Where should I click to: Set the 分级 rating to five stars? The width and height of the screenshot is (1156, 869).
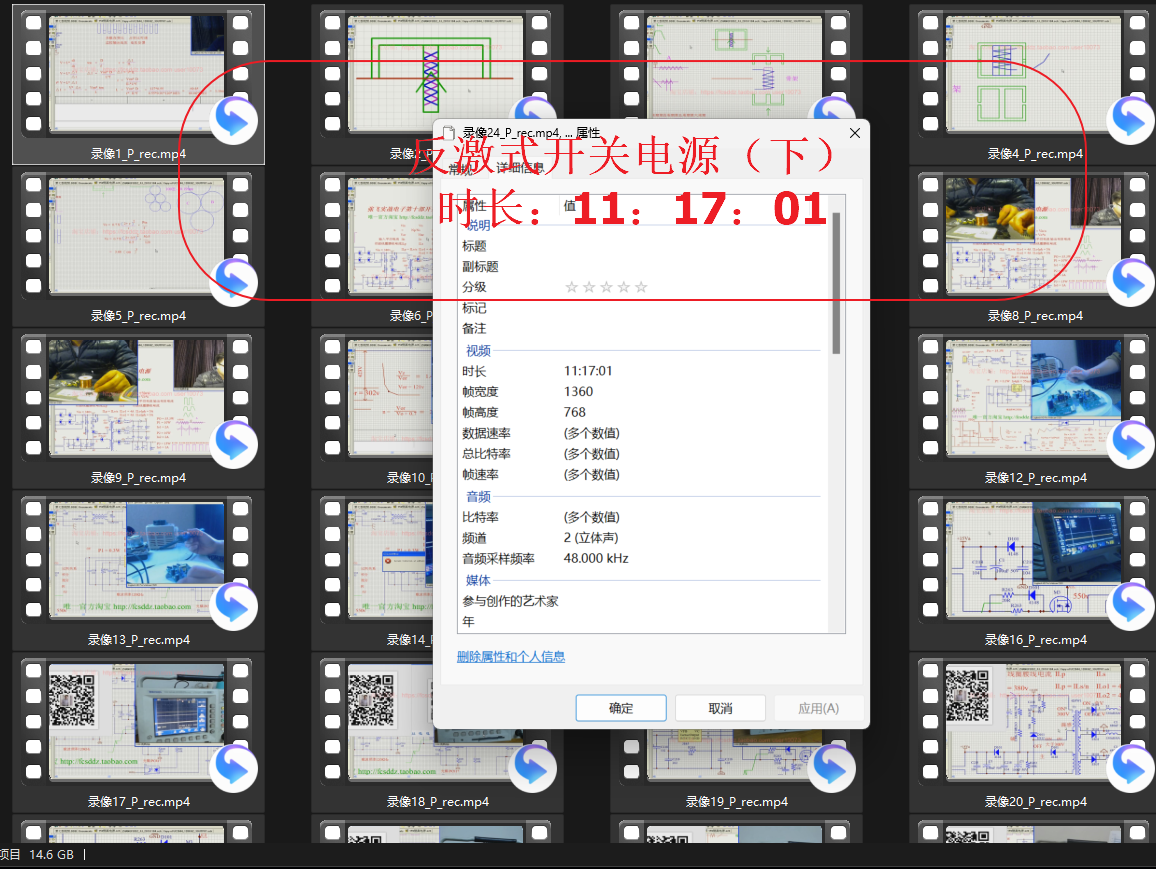(x=641, y=287)
